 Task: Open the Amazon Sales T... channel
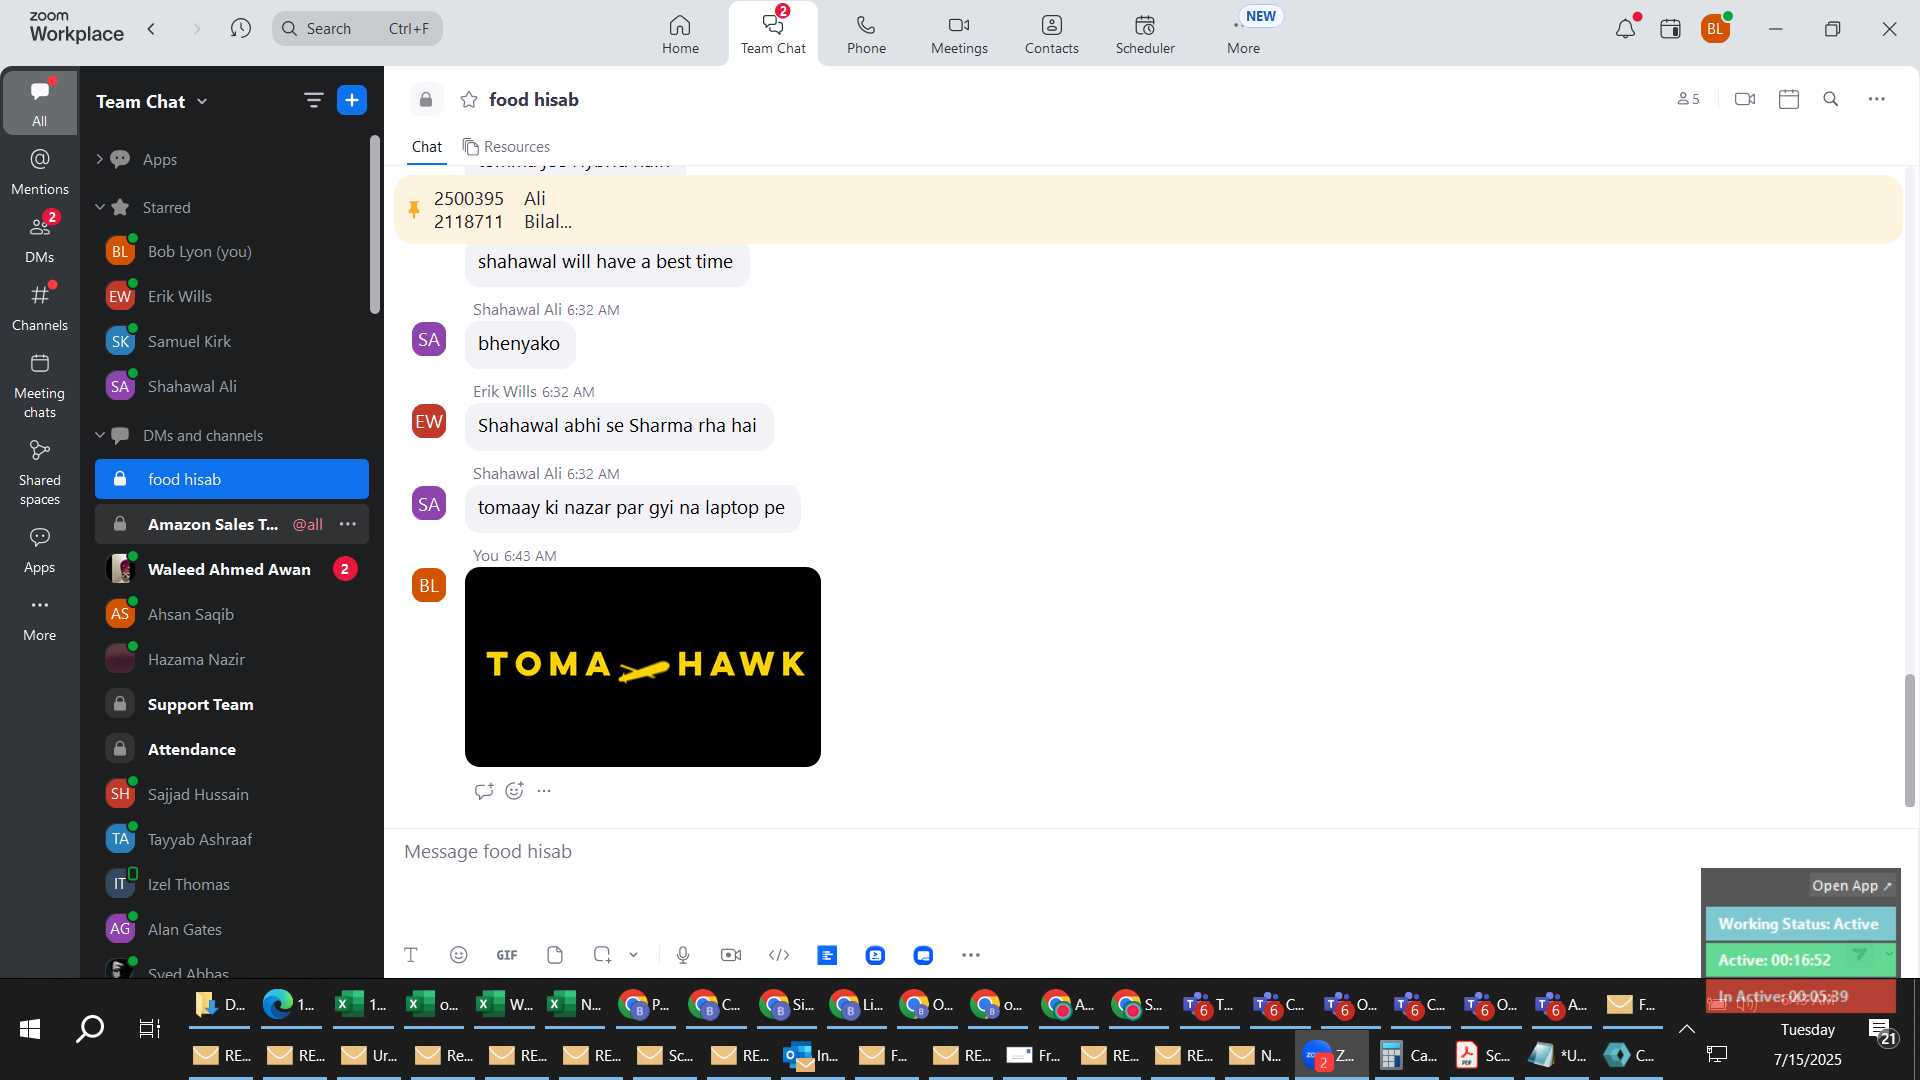212,524
